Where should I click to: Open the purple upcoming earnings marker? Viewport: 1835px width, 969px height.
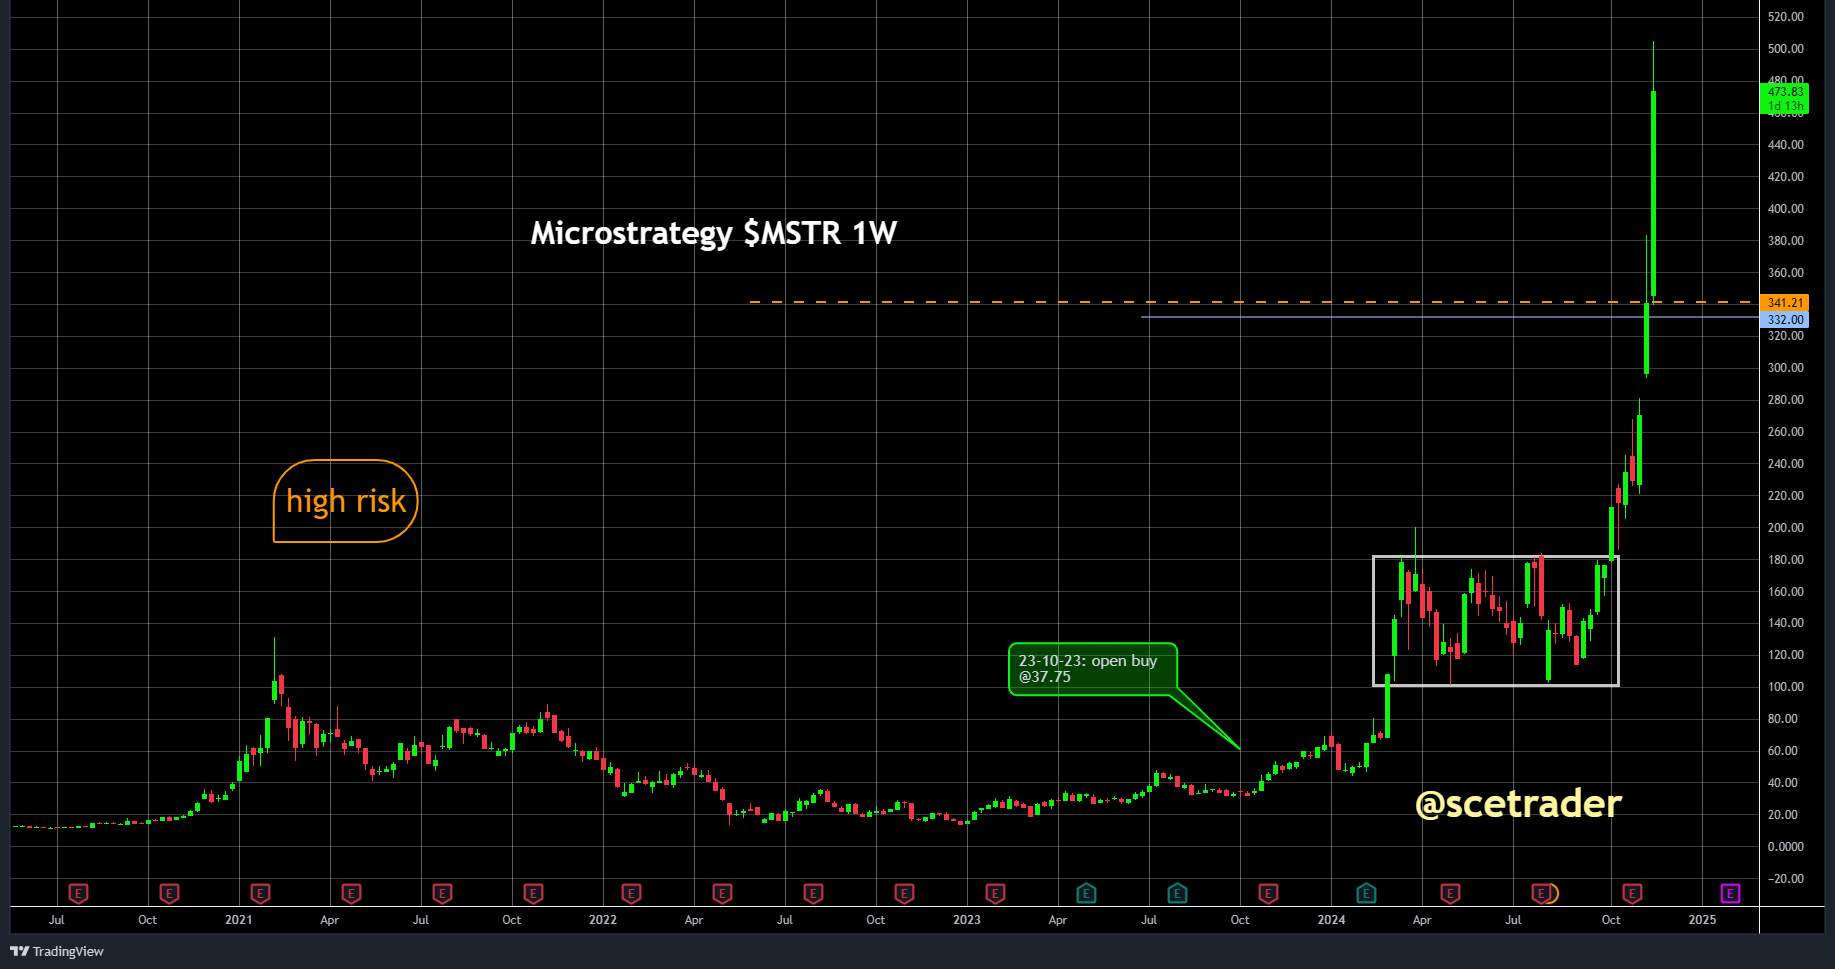(1730, 893)
